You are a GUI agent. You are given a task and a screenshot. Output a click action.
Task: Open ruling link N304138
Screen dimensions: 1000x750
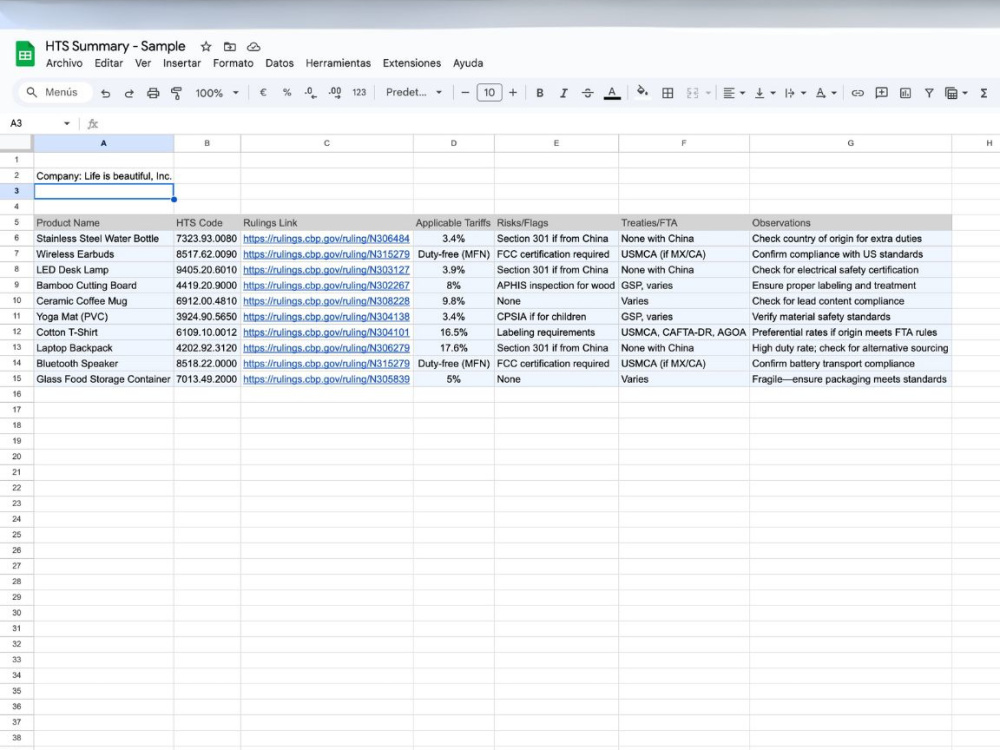pyautogui.click(x=326, y=317)
